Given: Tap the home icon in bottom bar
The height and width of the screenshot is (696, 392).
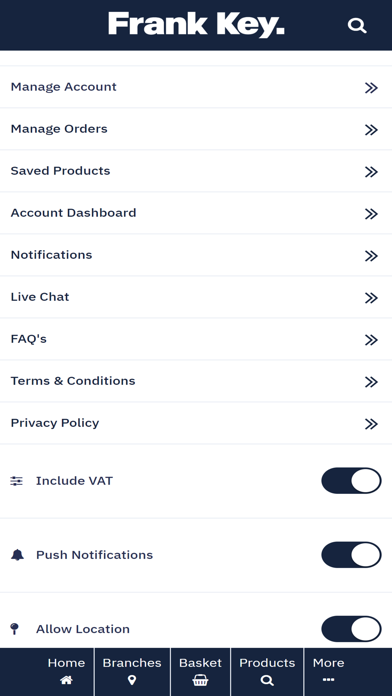Looking at the screenshot, I should tap(66, 680).
